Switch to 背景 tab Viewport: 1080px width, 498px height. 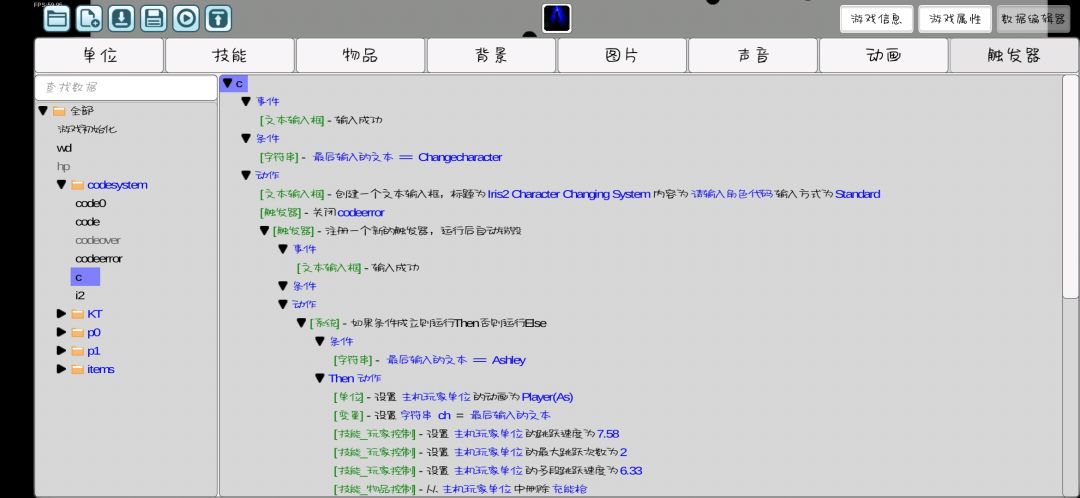coord(491,55)
